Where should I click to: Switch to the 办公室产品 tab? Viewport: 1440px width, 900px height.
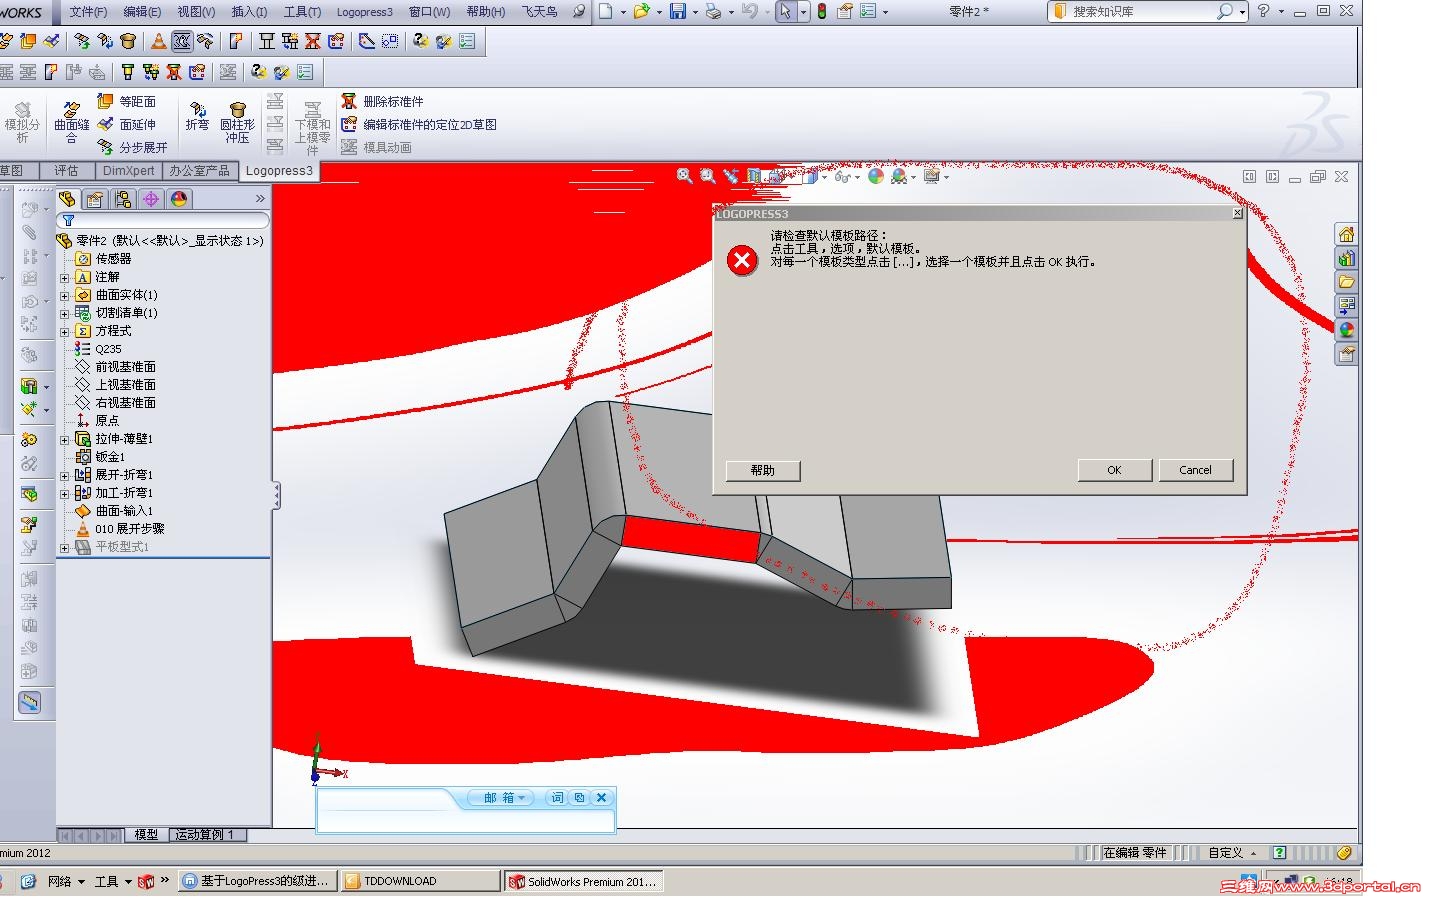(199, 171)
